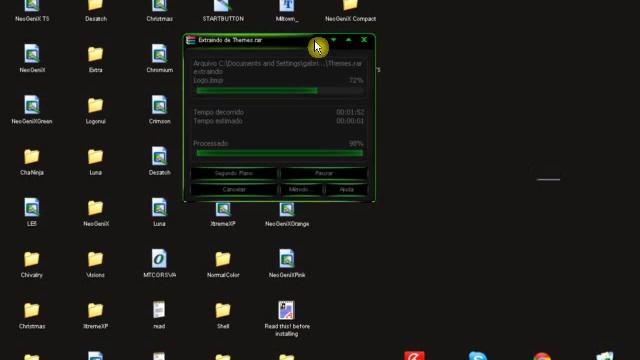This screenshot has width=640, height=360.
Task: Open help with the Ajuda button
Action: coord(347,190)
